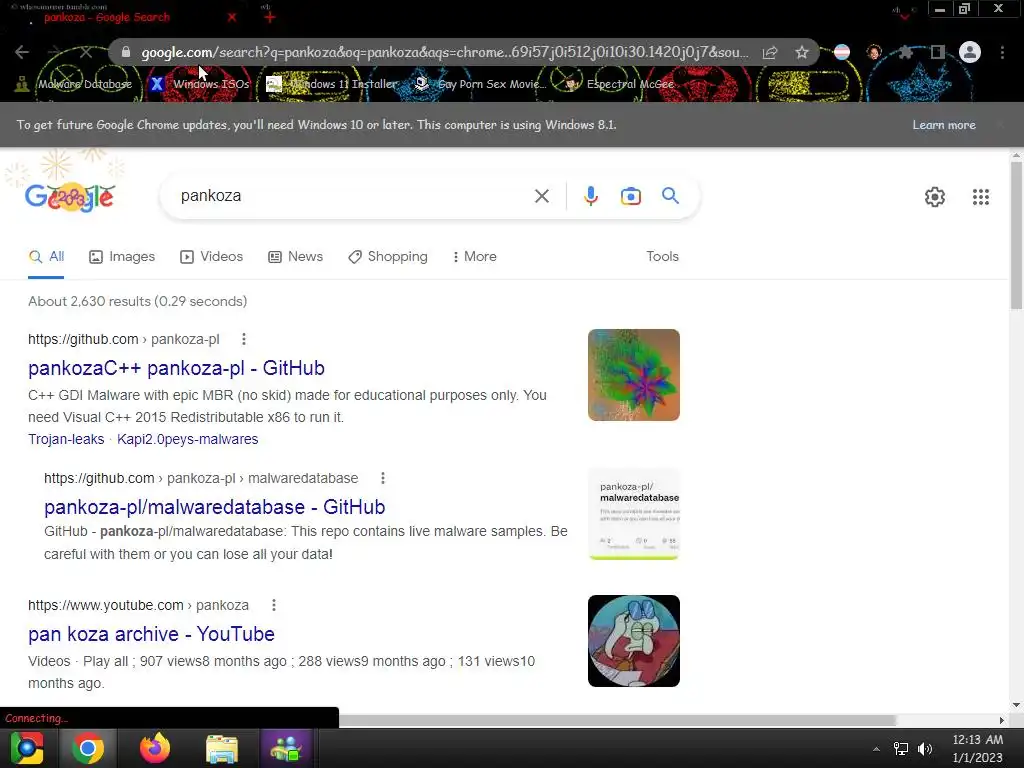Image resolution: width=1024 pixels, height=768 pixels.
Task: Open Chrome three-dot menu
Action: 1002,52
